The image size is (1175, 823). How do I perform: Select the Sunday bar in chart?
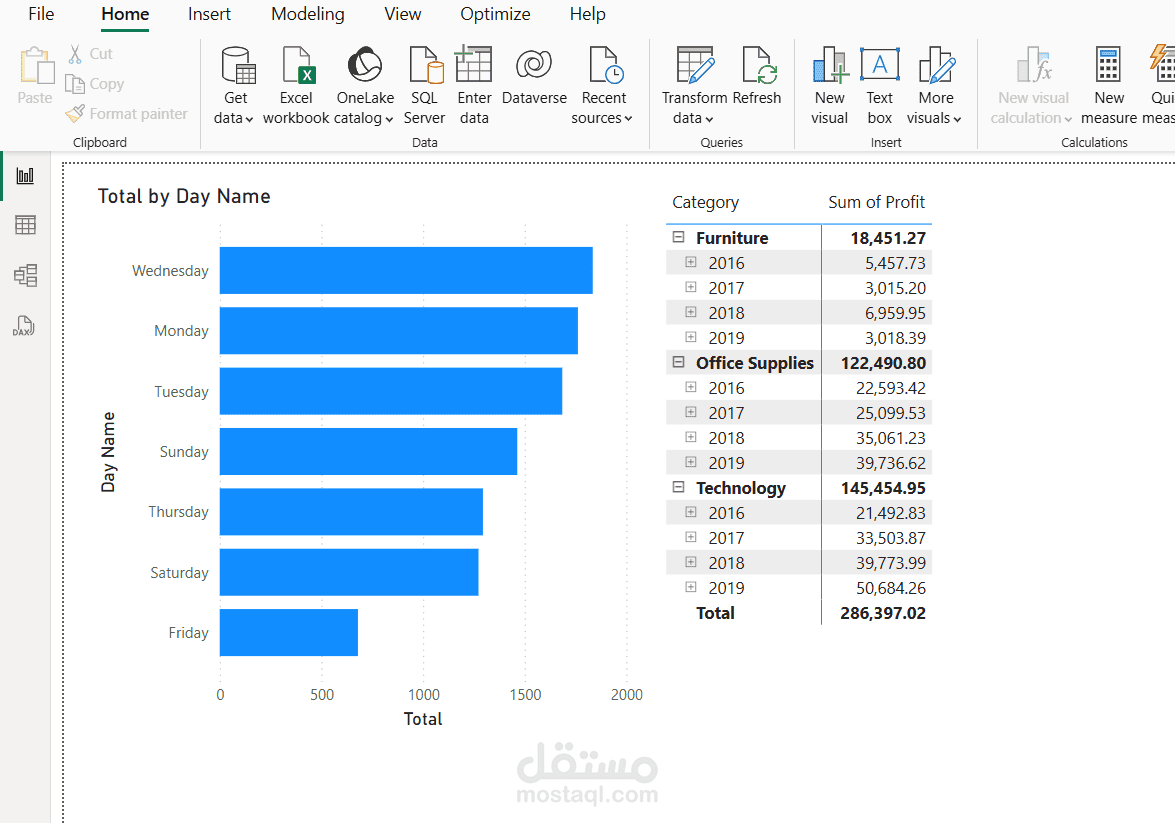pyautogui.click(x=368, y=451)
